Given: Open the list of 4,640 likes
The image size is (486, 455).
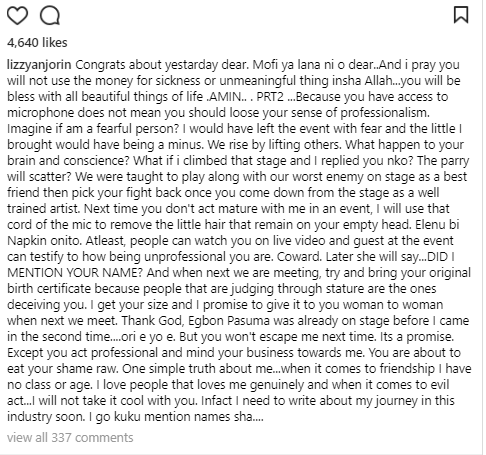Looking at the screenshot, I should pos(37,43).
